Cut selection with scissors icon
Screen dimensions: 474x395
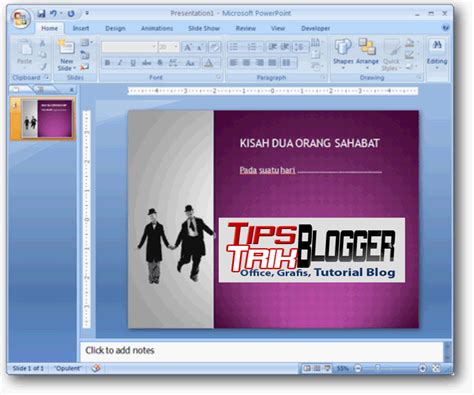point(42,43)
